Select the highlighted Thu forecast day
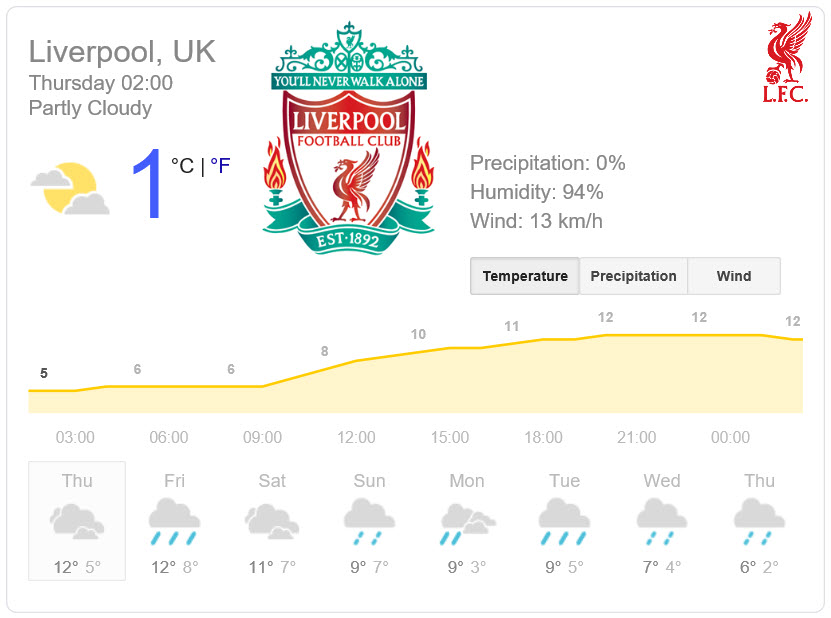The image size is (831, 618). pos(77,521)
